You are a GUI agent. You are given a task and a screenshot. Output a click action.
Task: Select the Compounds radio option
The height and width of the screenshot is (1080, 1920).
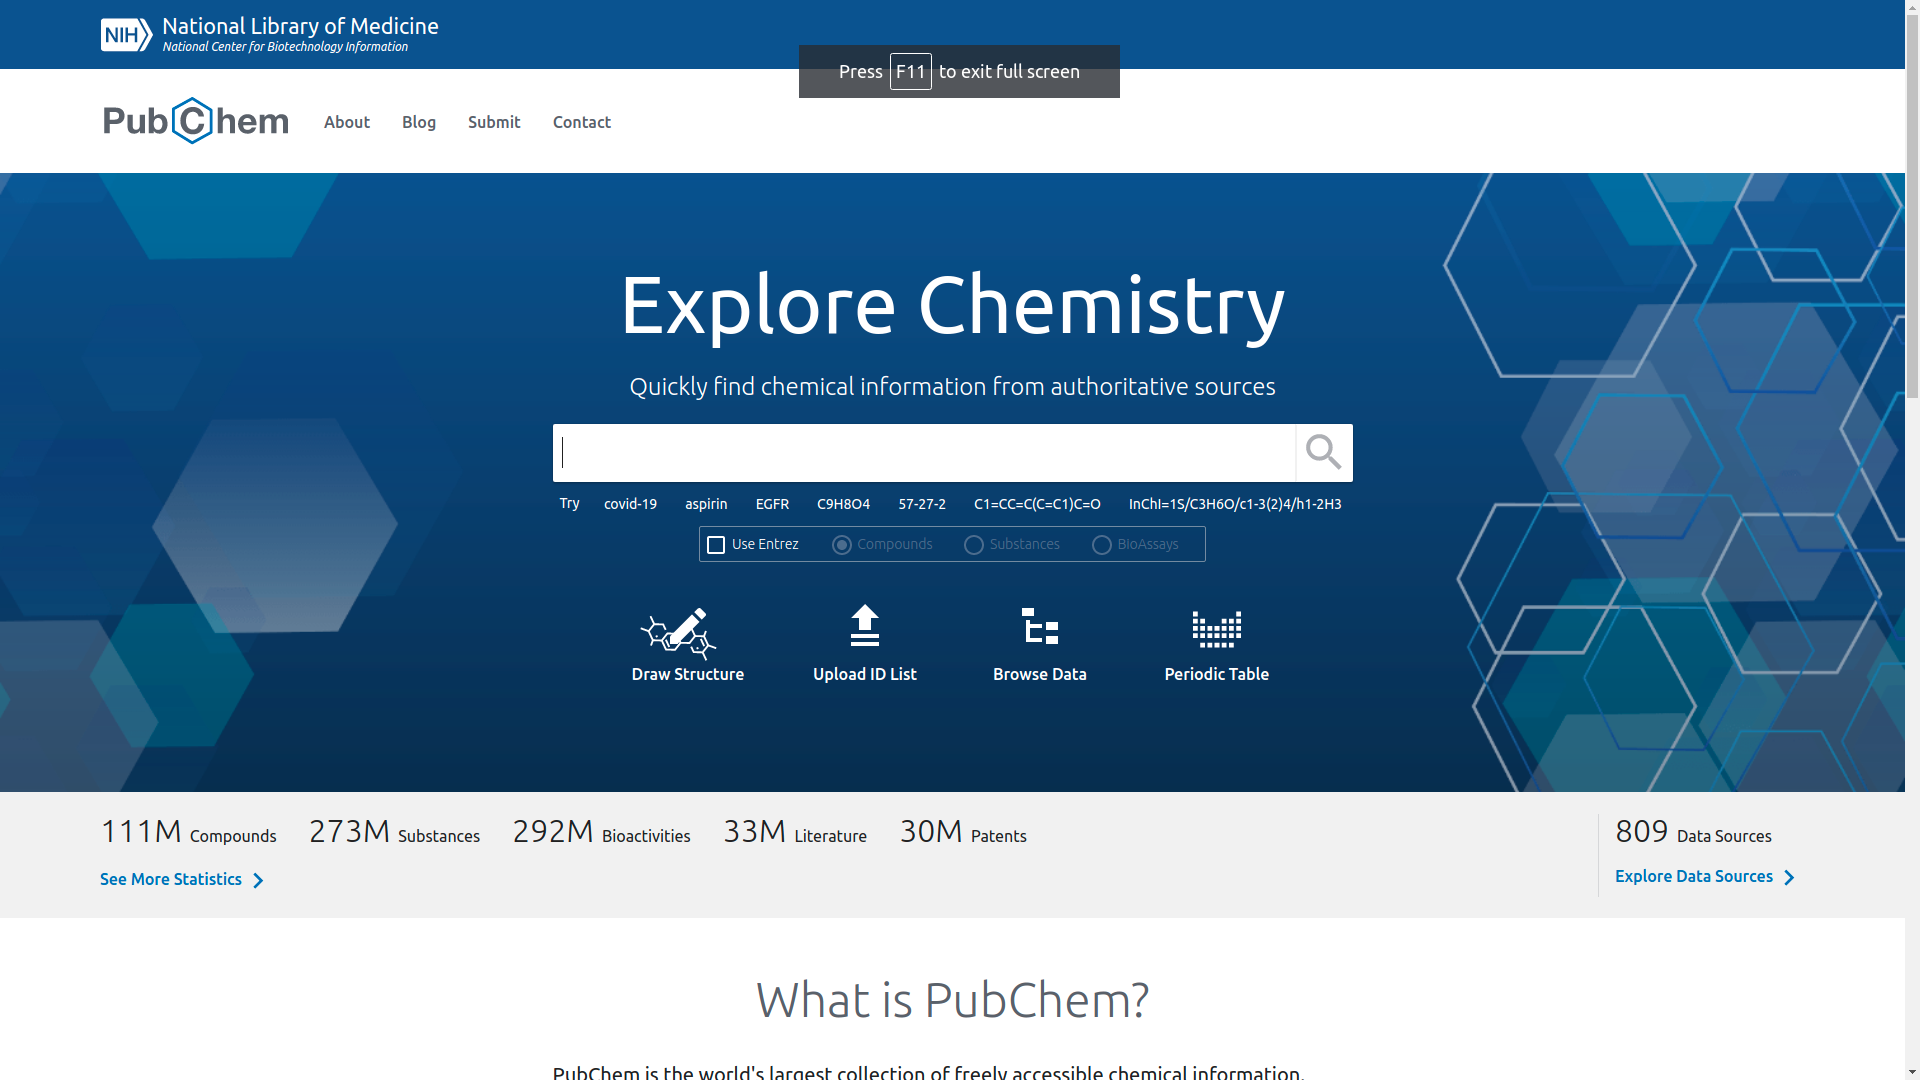pos(841,545)
